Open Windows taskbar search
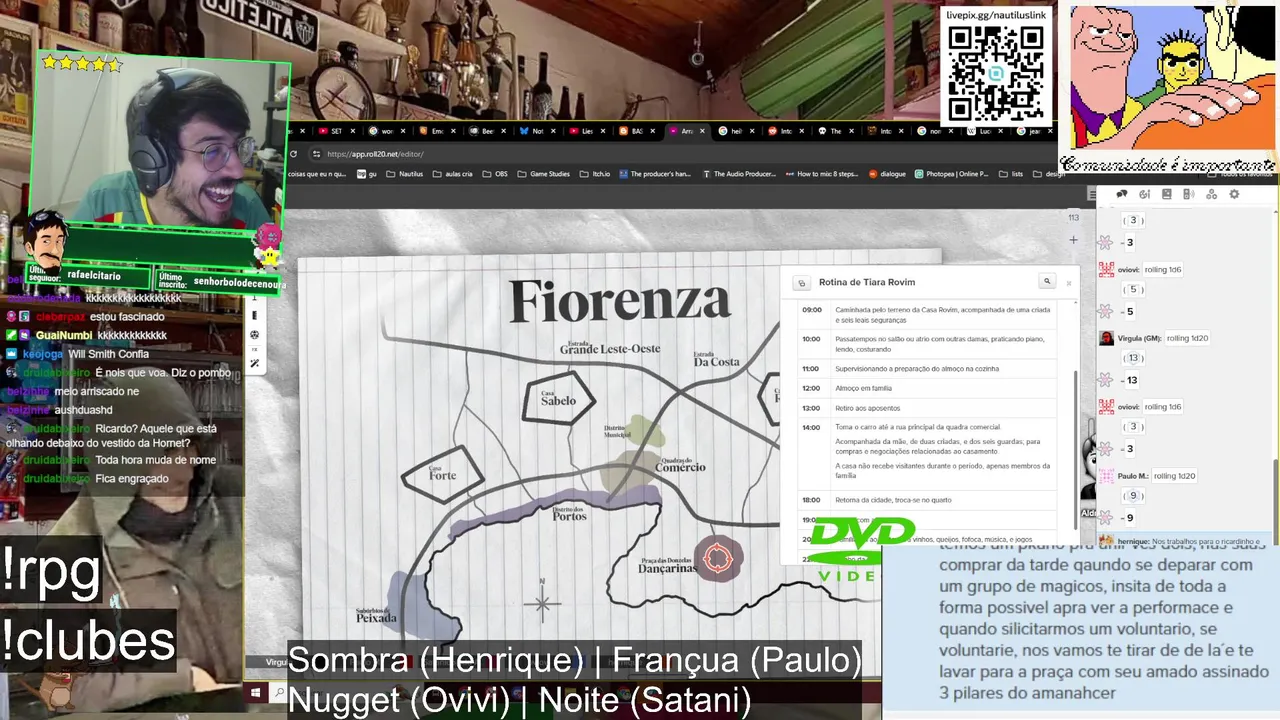The height and width of the screenshot is (720, 1280). click(x=279, y=692)
